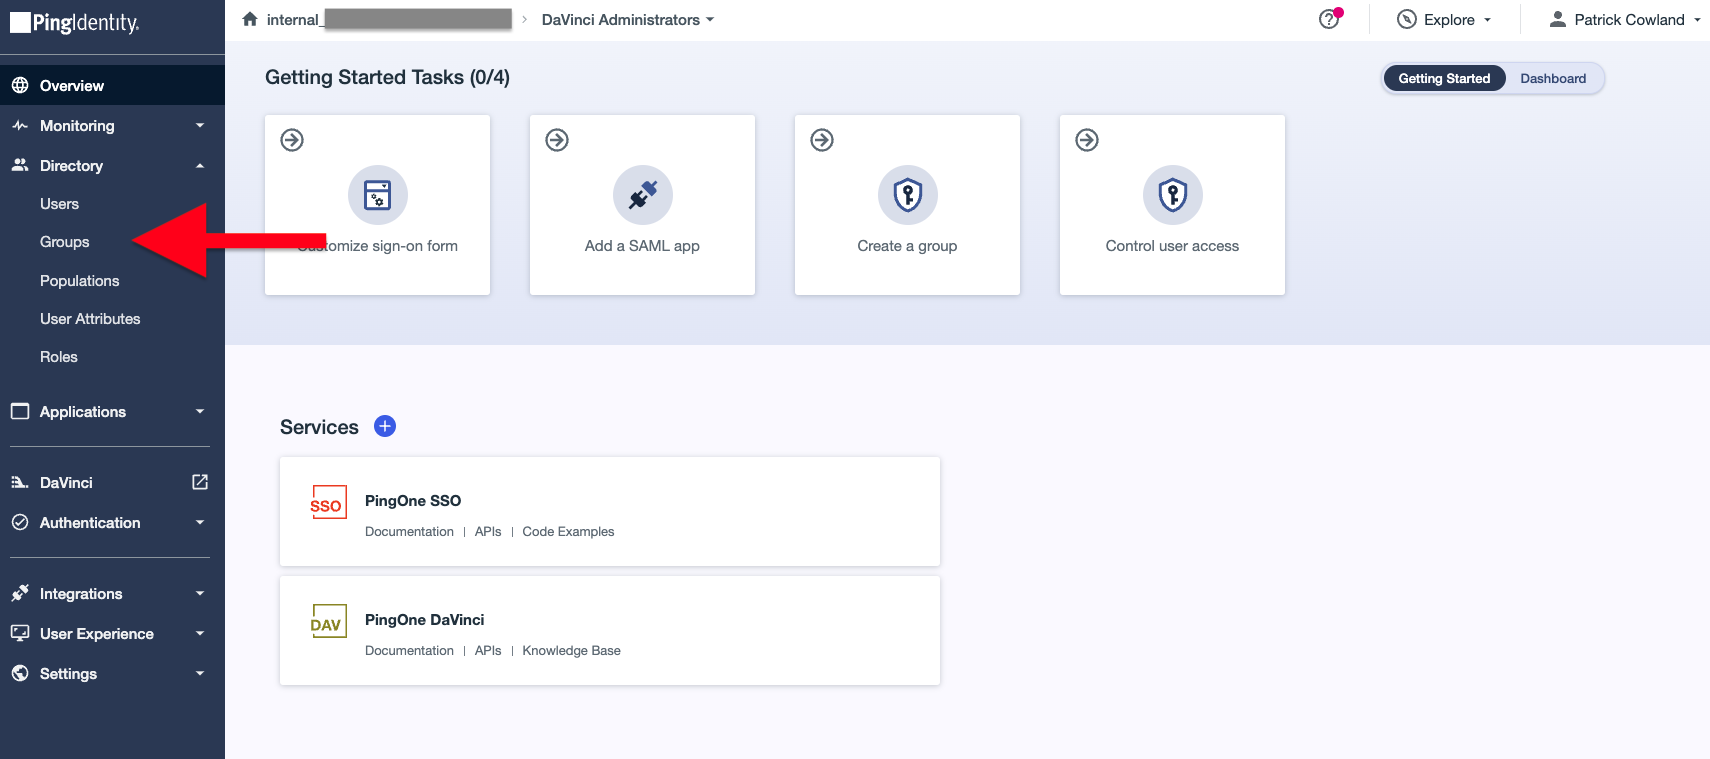Open PingOne SSO Documentation link
This screenshot has height=759, width=1710.
[x=409, y=531]
